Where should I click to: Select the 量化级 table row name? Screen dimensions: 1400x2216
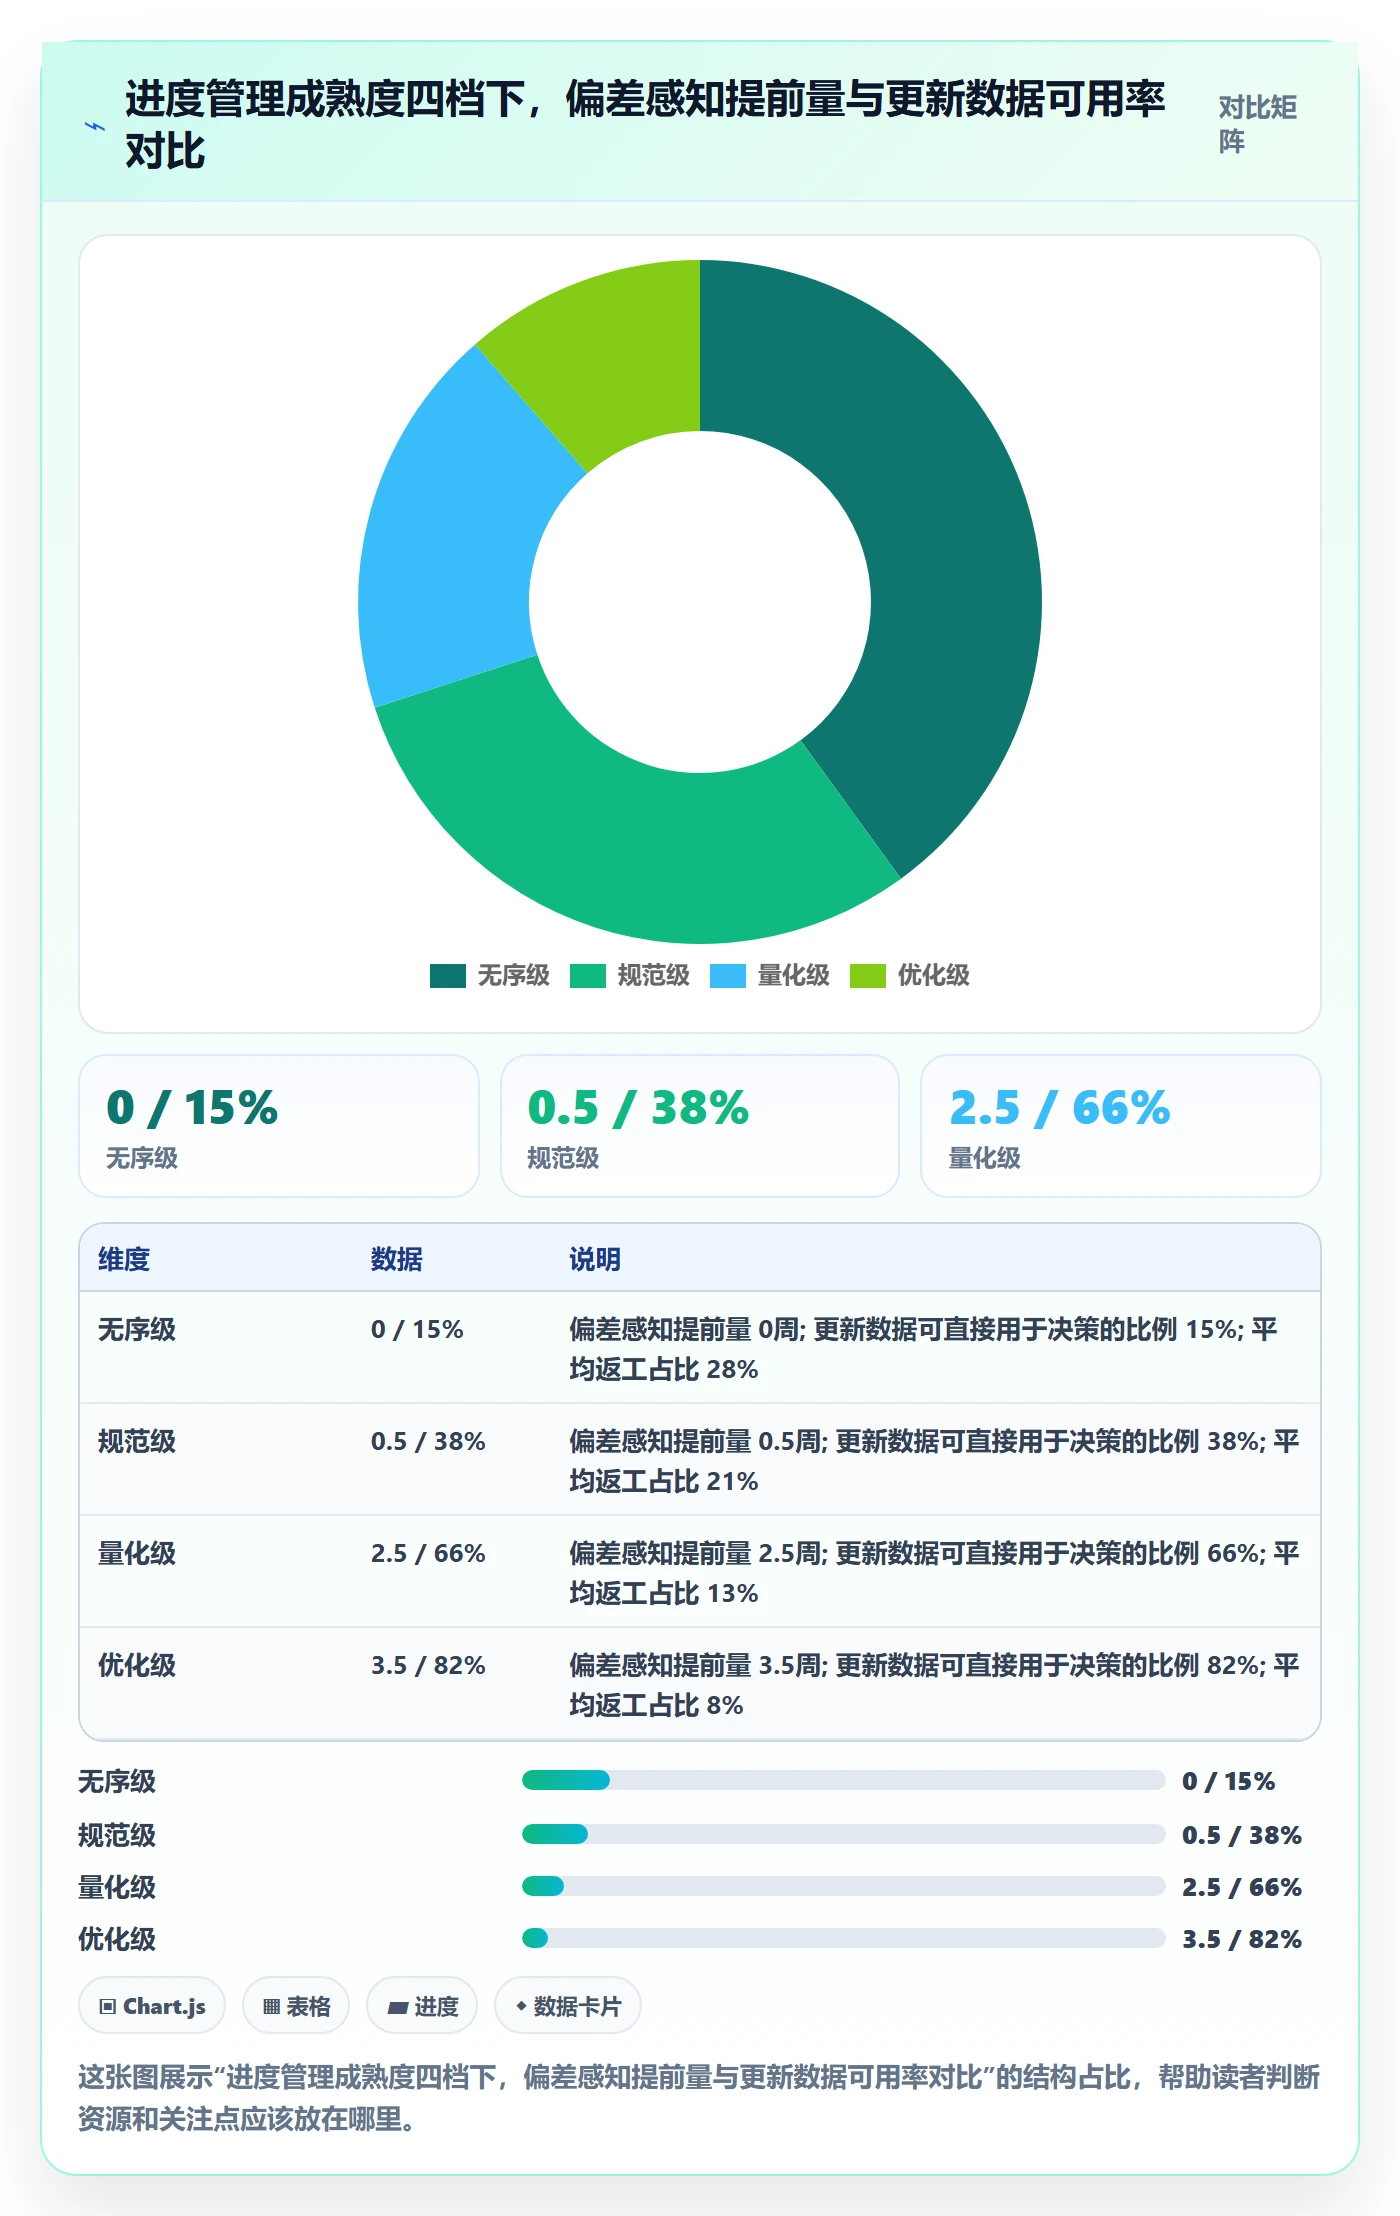137,1553
